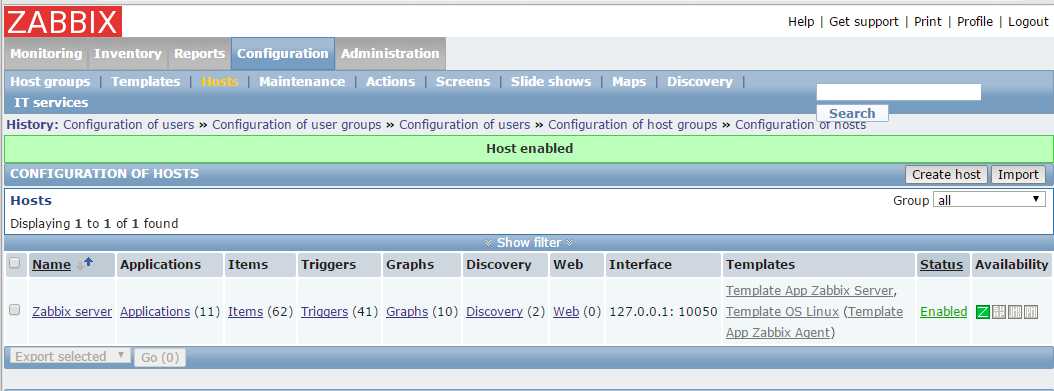Open the Help link
Image resolution: width=1054 pixels, height=391 pixels.
tap(801, 21)
